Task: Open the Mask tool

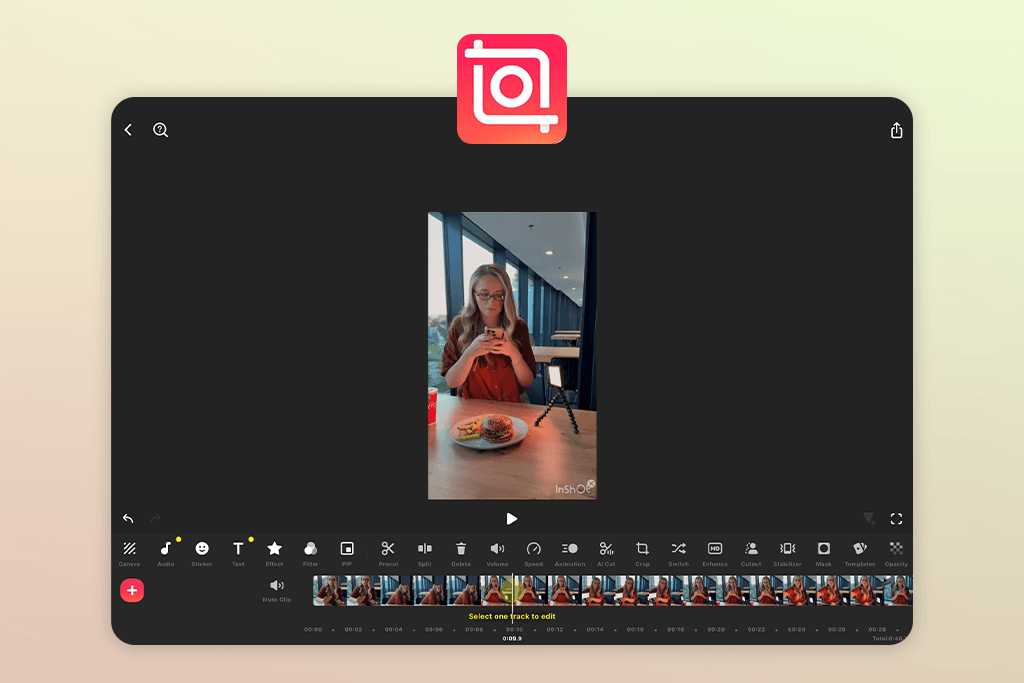Action: [824, 553]
